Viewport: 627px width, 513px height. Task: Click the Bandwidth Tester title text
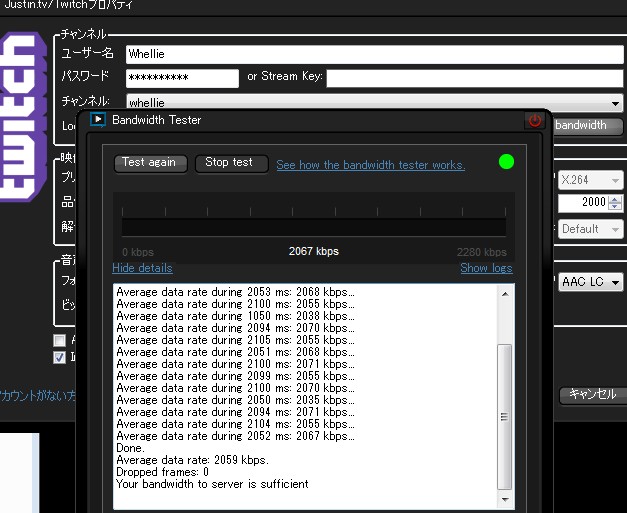pyautogui.click(x=157, y=120)
